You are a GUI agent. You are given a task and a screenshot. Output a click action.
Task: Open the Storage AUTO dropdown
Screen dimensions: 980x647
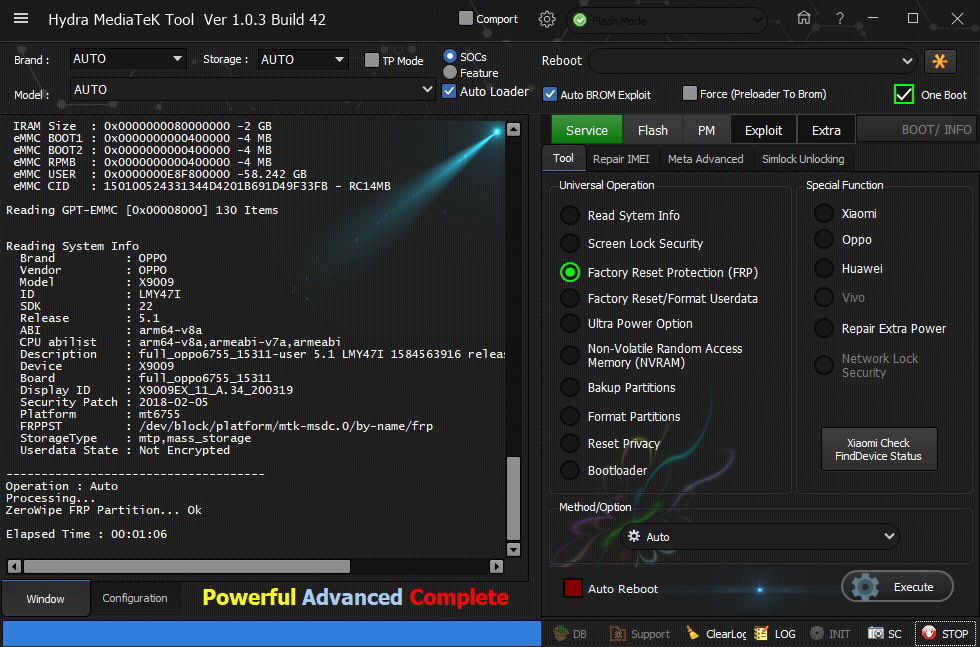click(x=303, y=59)
